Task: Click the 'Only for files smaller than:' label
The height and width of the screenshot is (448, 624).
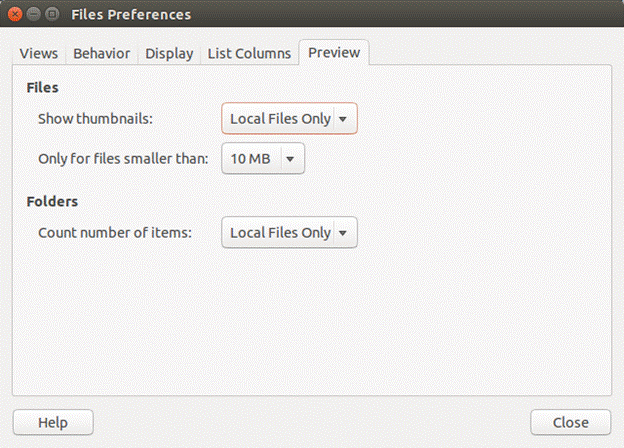Action: 123,159
